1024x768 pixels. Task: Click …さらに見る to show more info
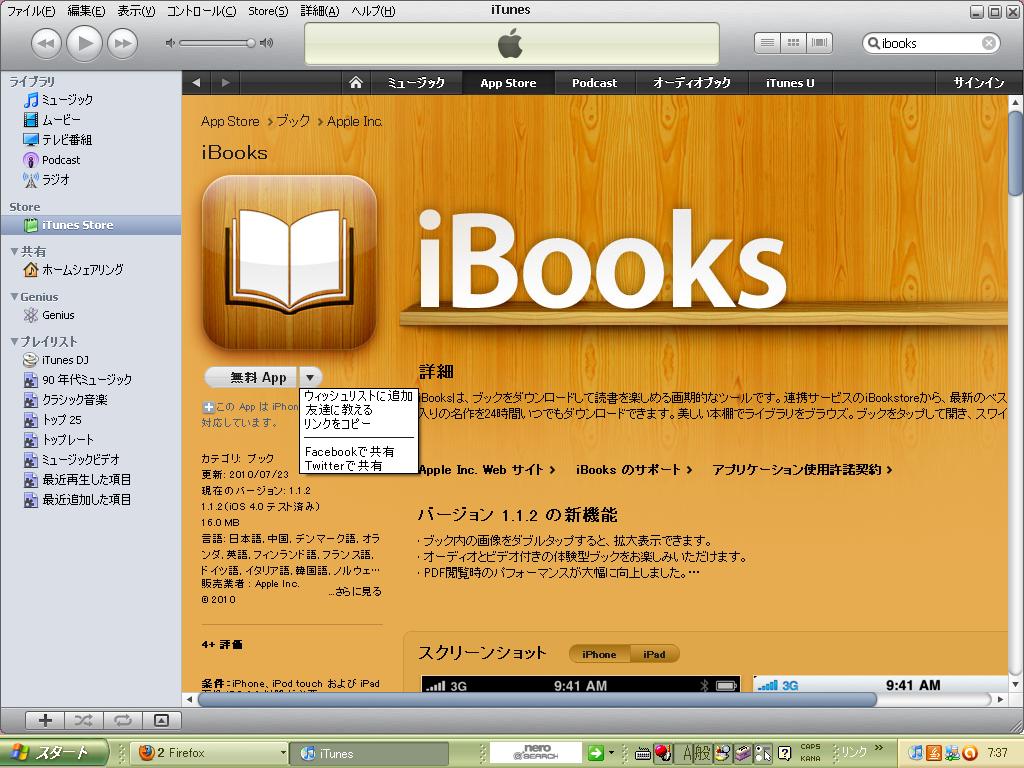click(355, 592)
